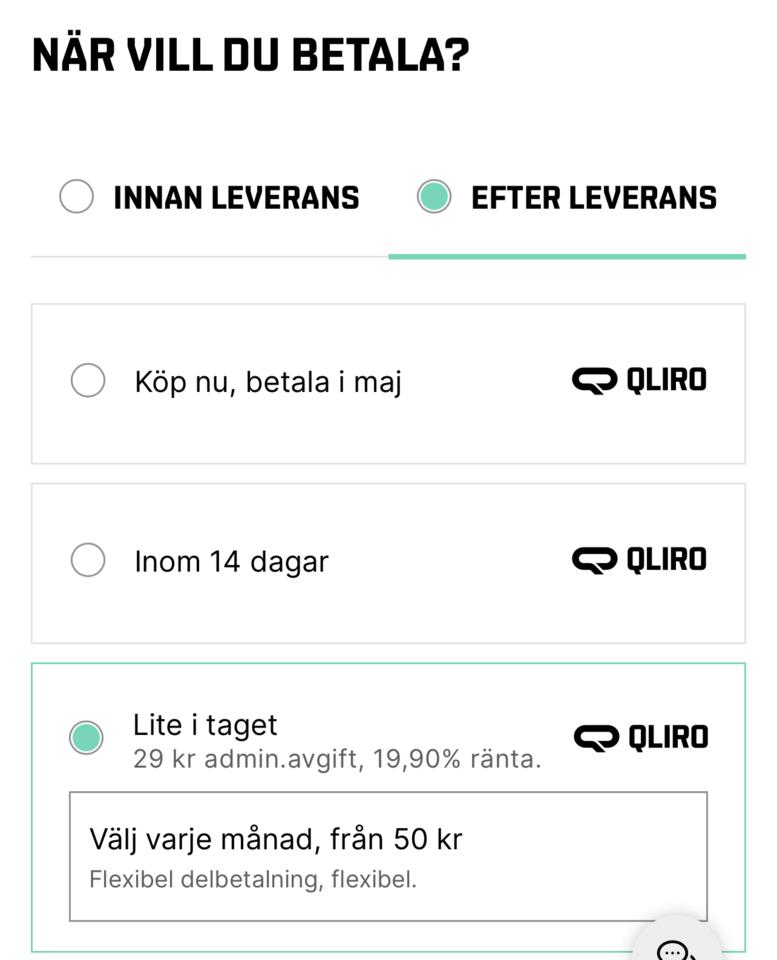Toggle the "Lite i taget" radio button
Screen dimensions: 777x960
click(x=86, y=738)
